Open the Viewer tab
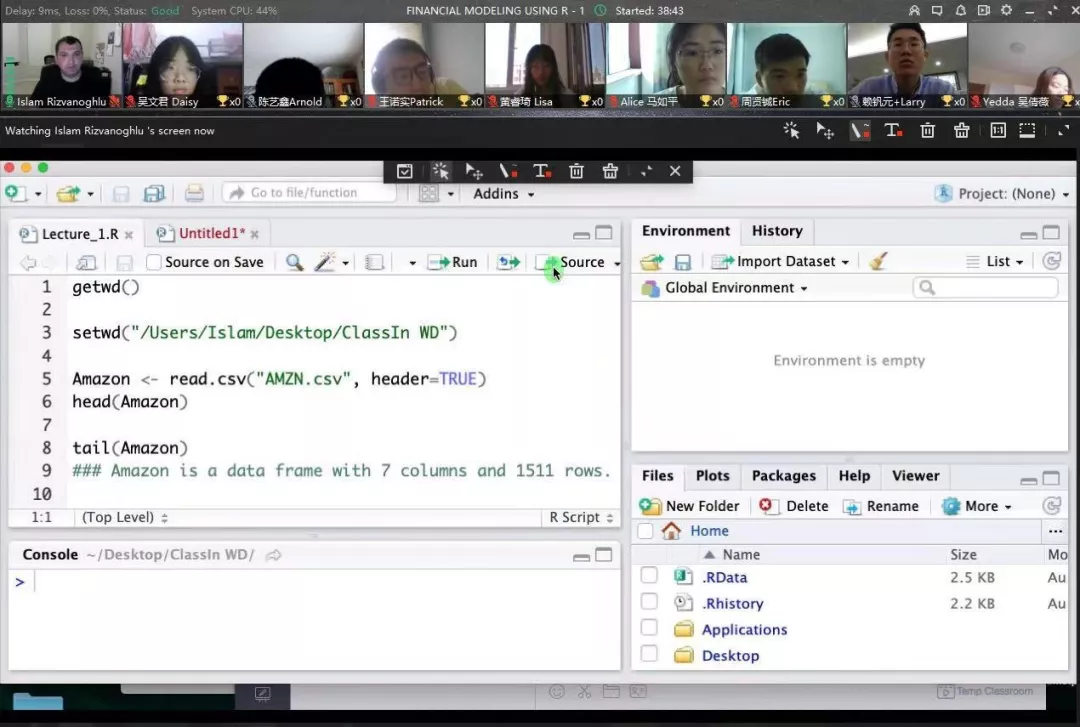The image size is (1080, 727). [x=915, y=475]
